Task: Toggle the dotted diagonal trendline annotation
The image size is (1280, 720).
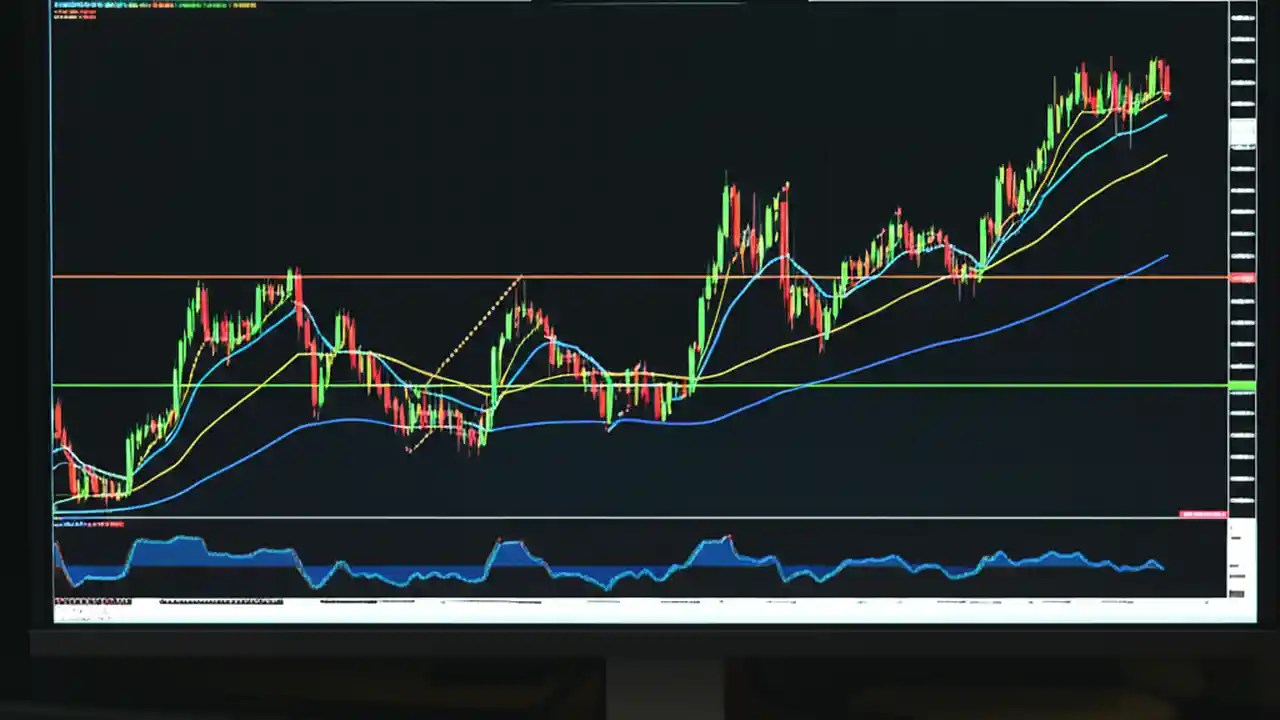Action: point(470,360)
